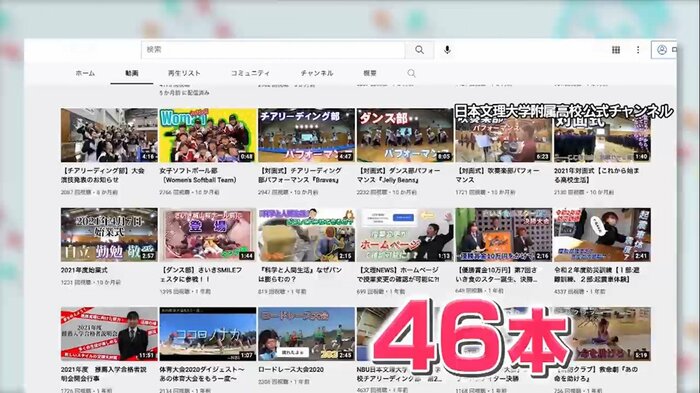Open the vertical three-dot settings menu
Image resolution: width=700 pixels, height=393 pixels.
click(x=638, y=50)
